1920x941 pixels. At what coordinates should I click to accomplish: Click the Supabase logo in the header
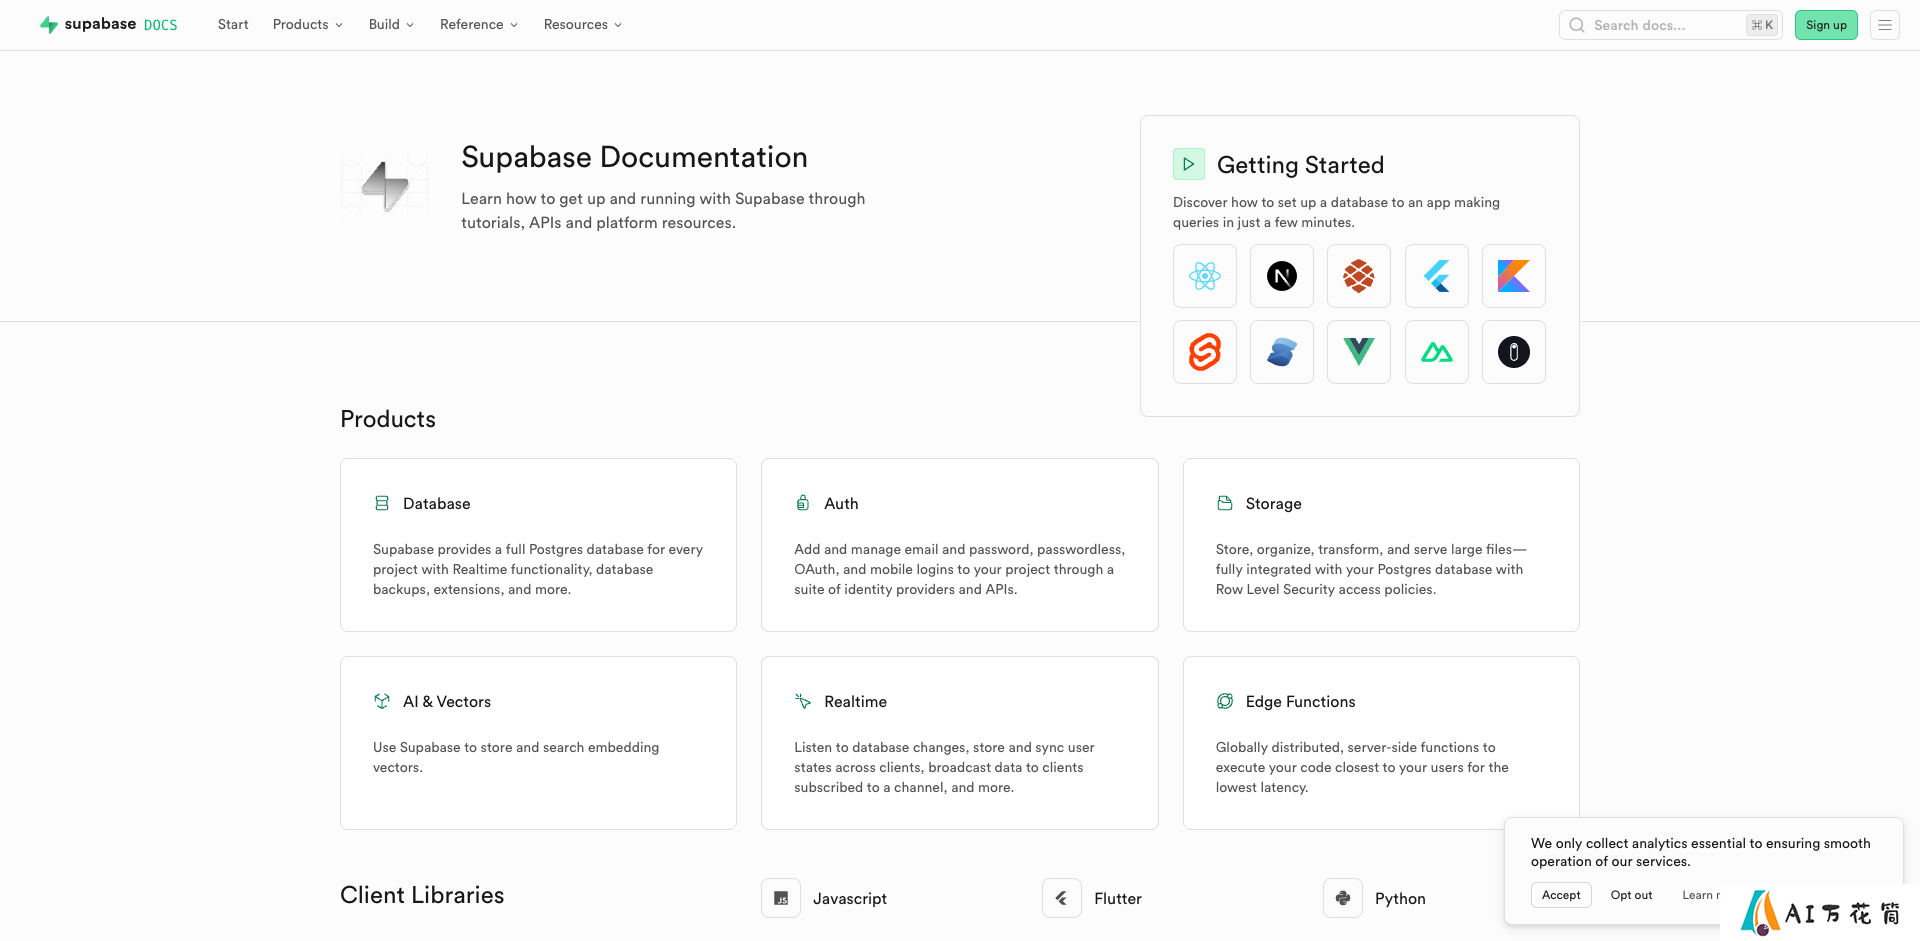click(x=88, y=24)
